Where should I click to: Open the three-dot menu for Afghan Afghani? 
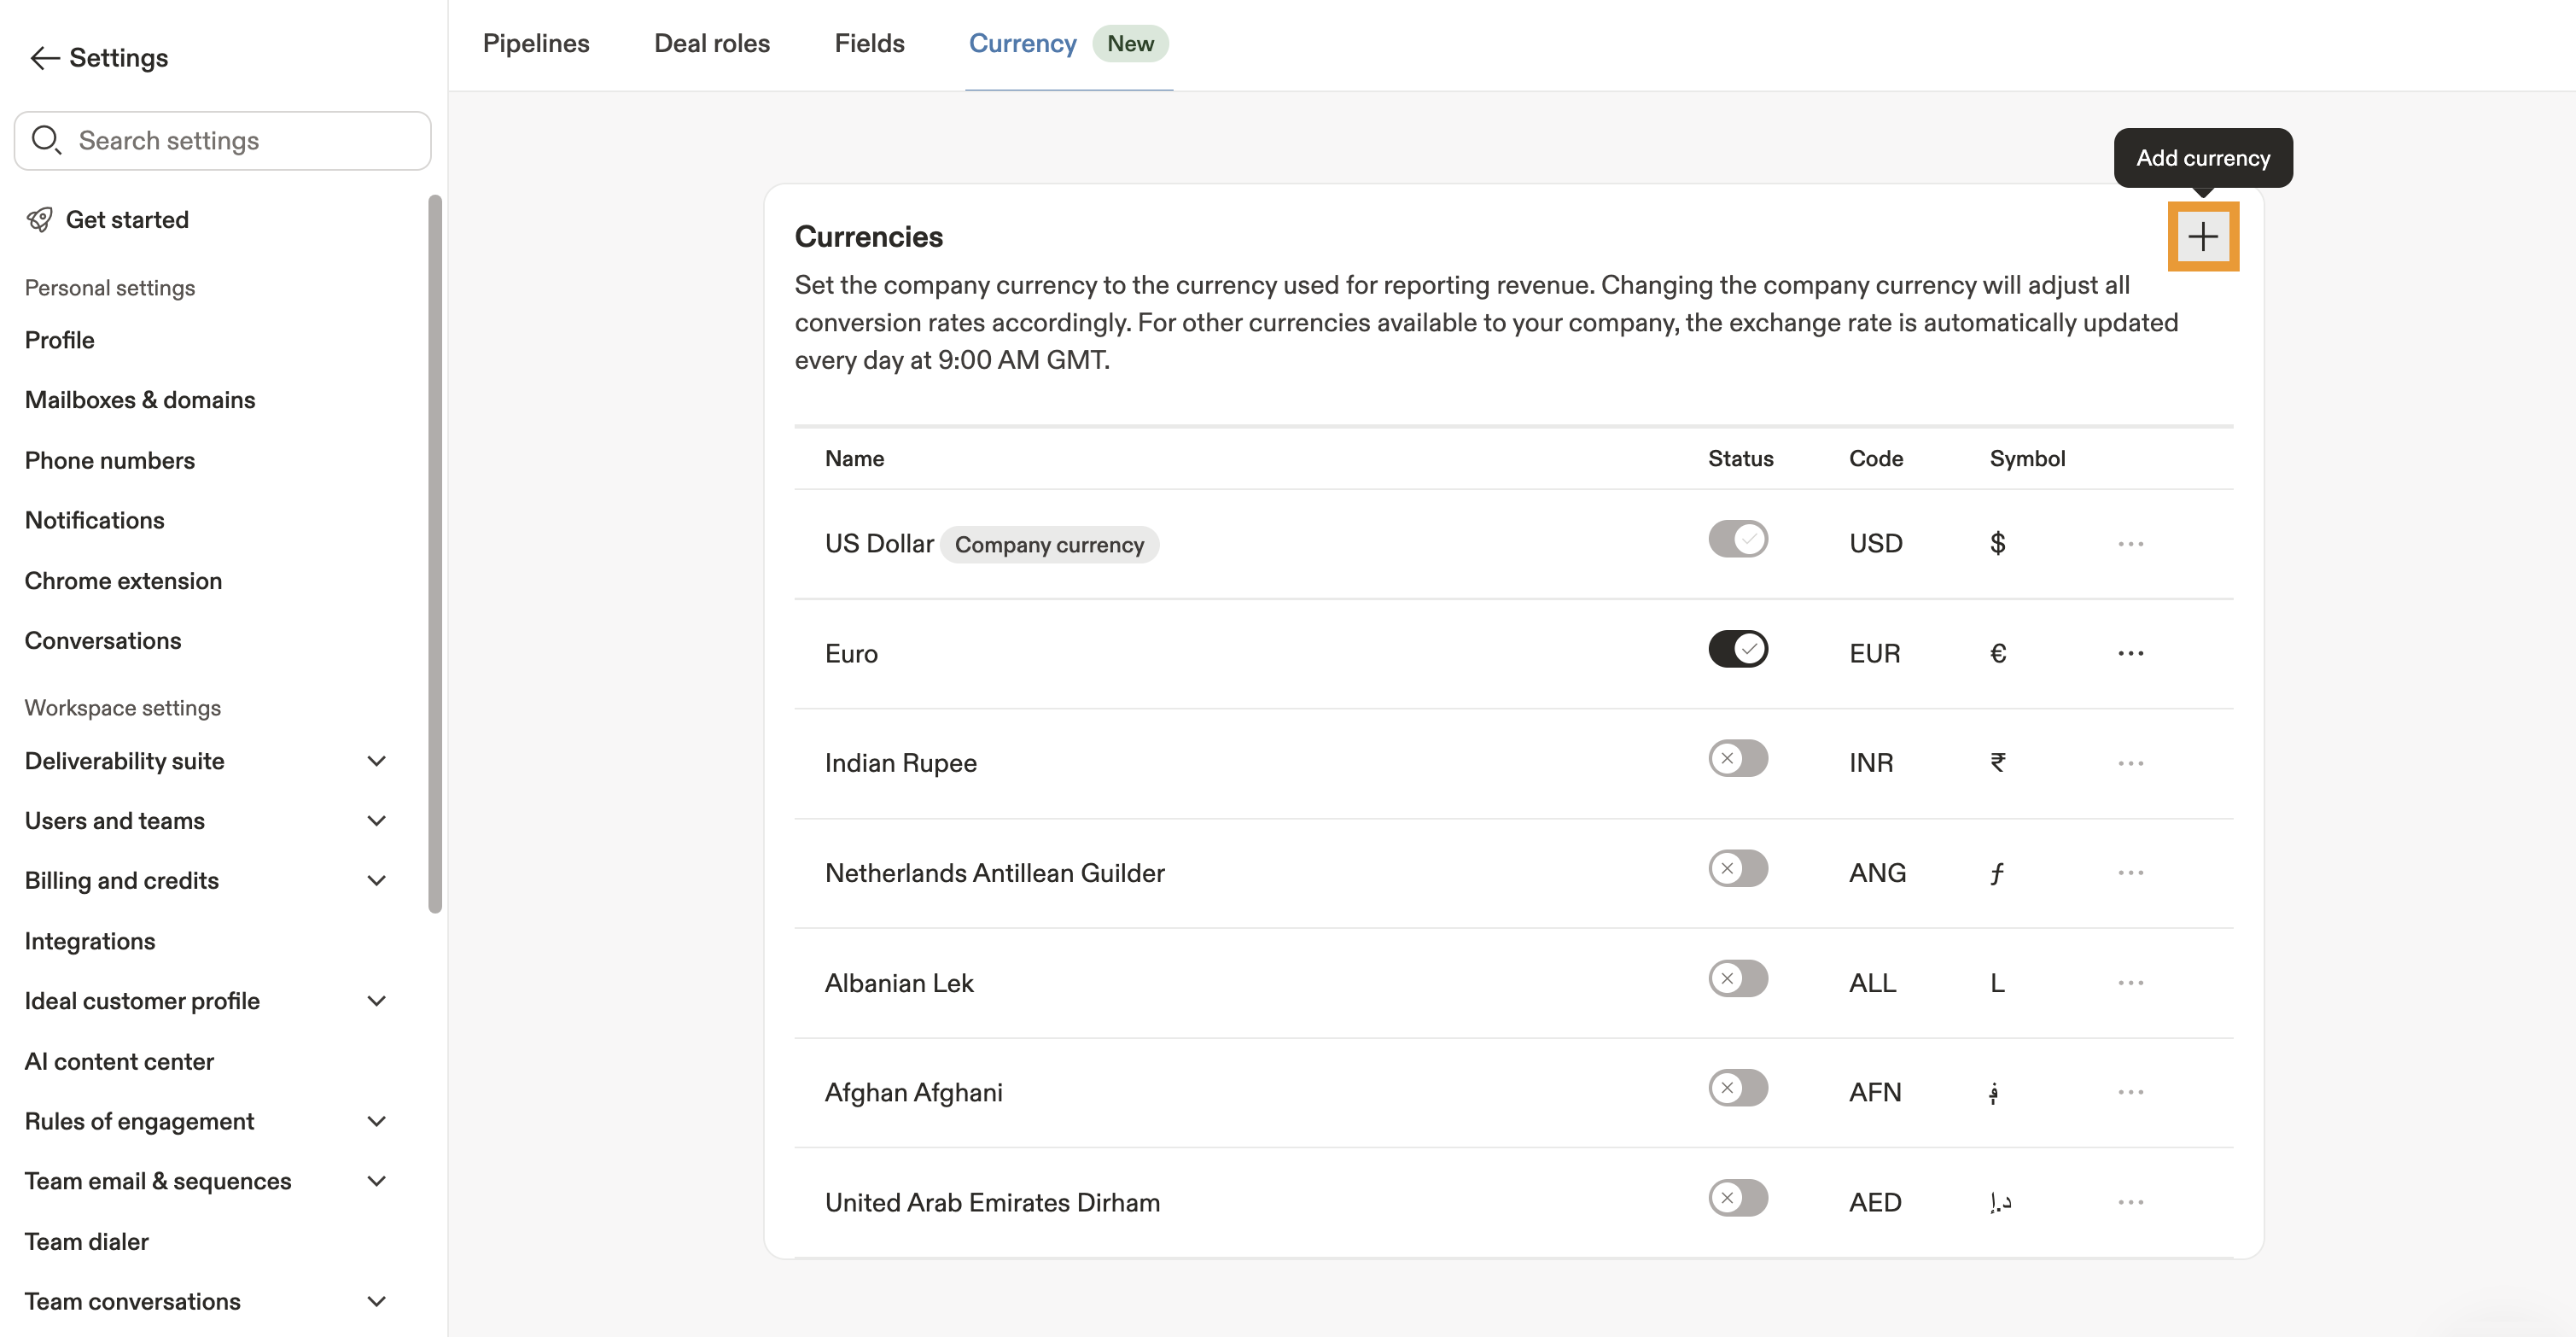point(2130,1092)
